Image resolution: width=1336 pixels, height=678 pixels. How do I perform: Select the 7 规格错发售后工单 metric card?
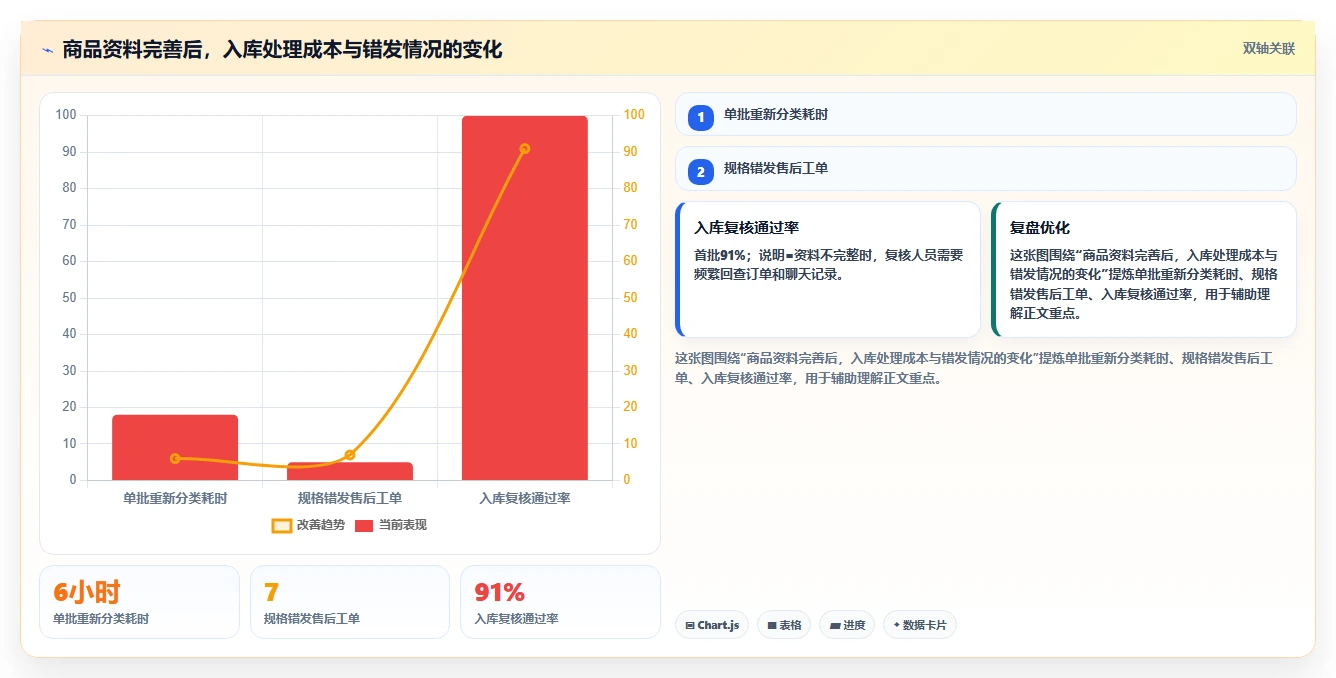tap(350, 602)
